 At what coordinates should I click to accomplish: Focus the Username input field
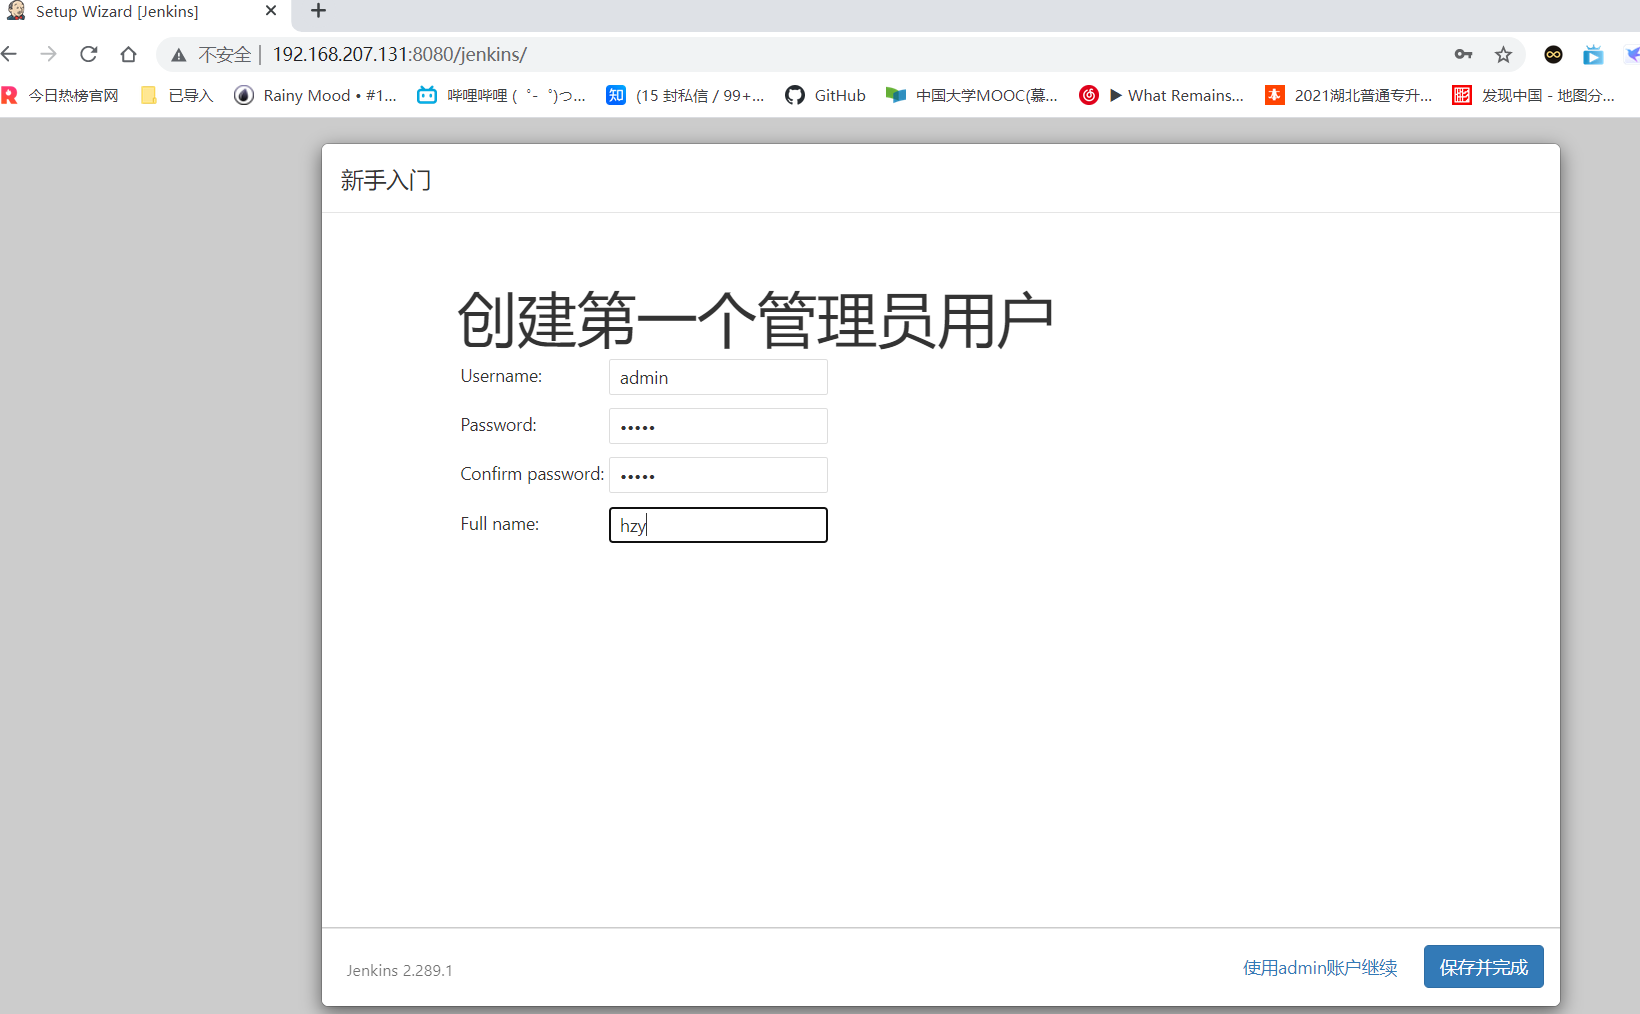coord(718,377)
